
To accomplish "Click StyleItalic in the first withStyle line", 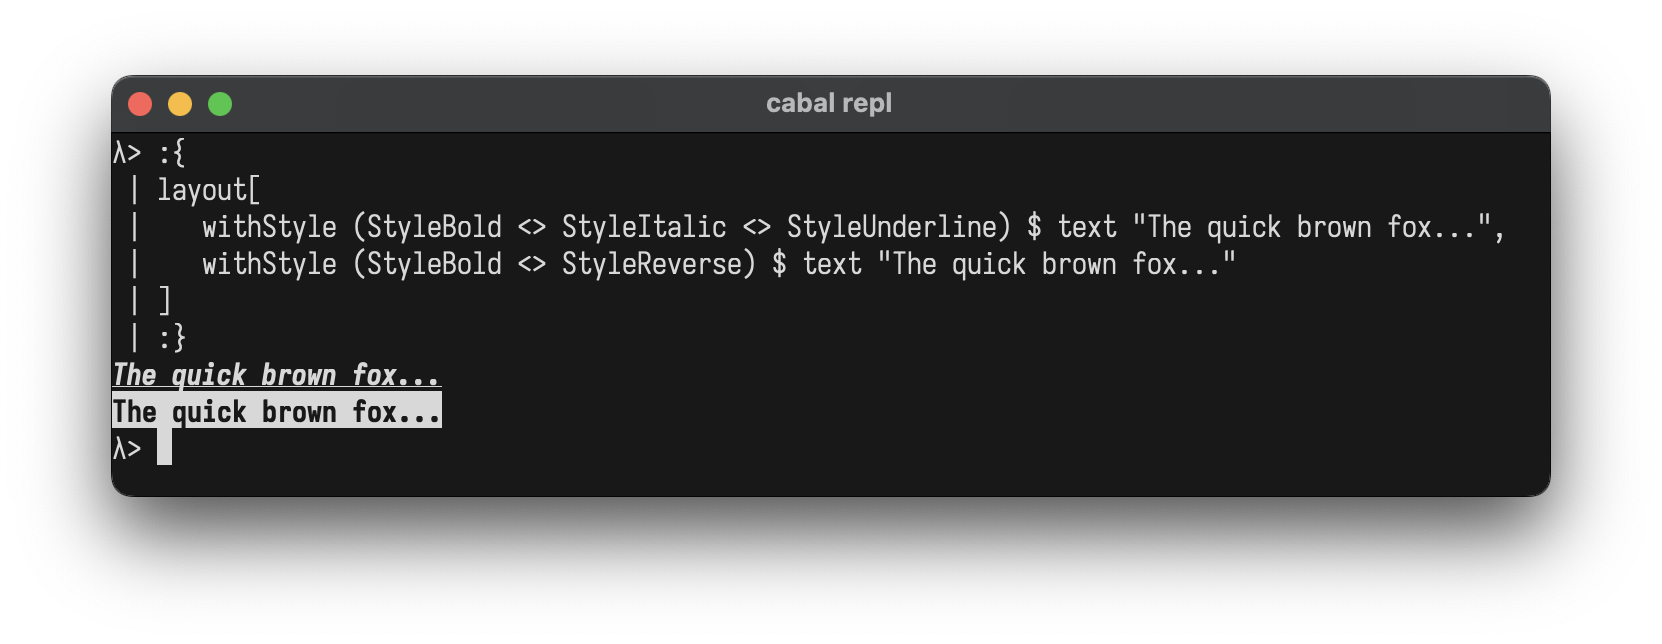I will click(x=644, y=227).
